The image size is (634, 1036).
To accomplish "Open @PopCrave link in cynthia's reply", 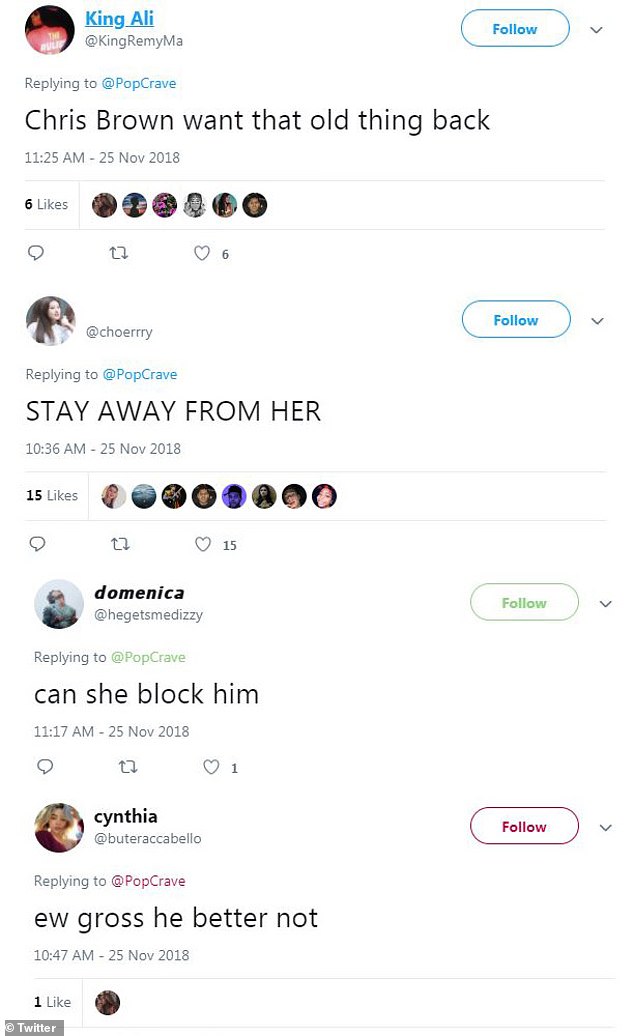I will 148,881.
